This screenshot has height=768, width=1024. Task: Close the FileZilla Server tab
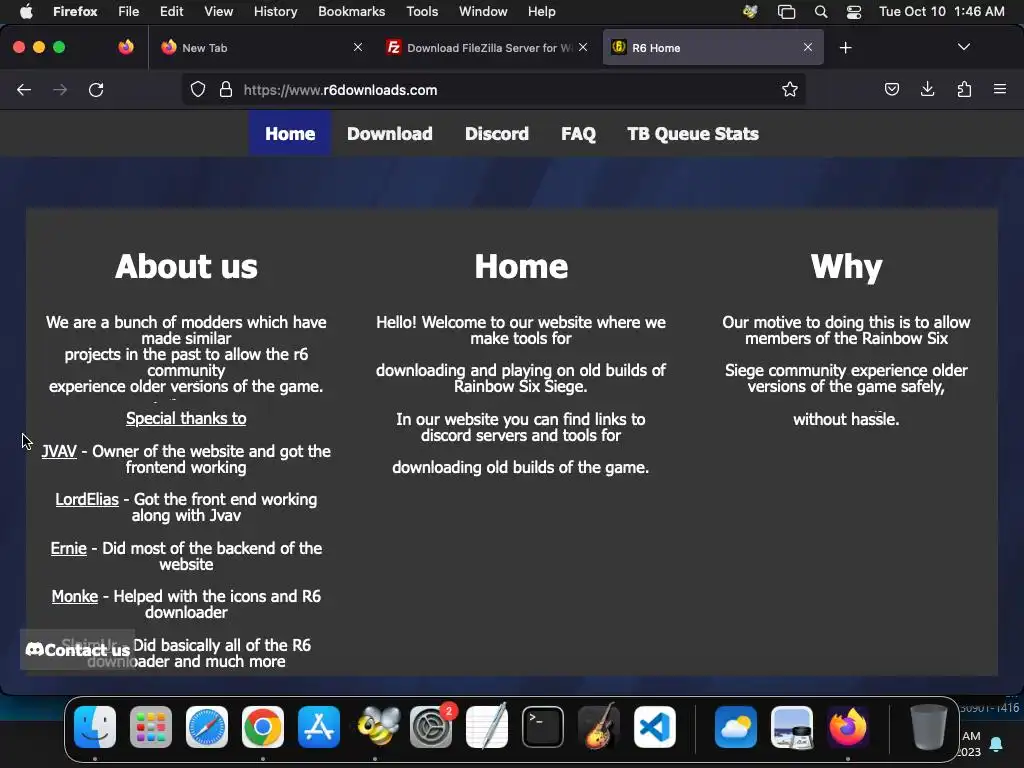pyautogui.click(x=583, y=47)
